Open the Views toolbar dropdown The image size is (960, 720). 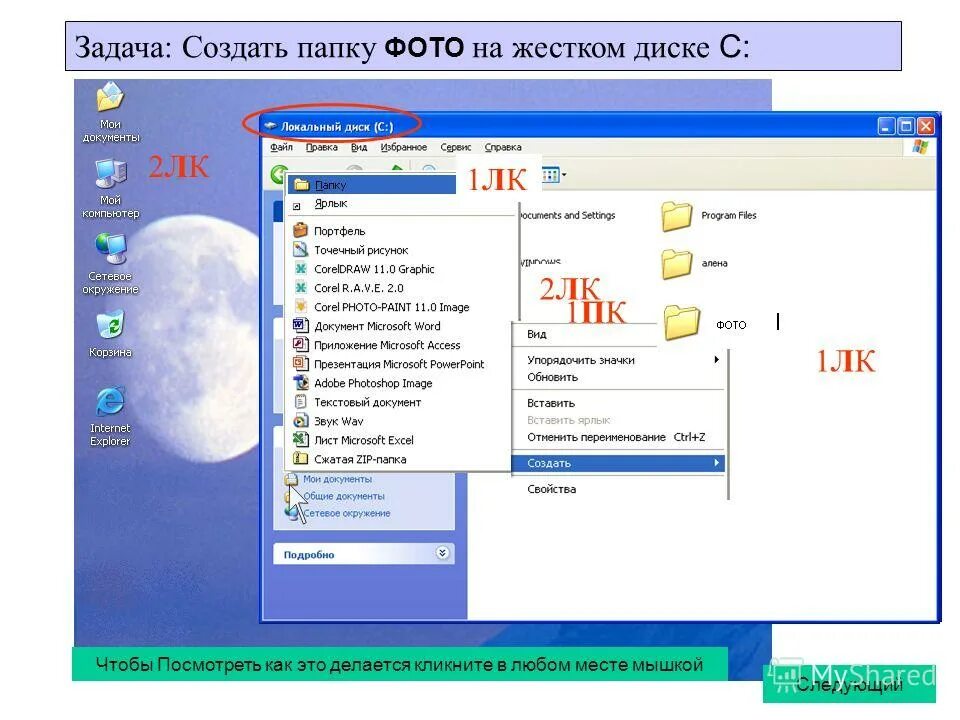pos(554,176)
